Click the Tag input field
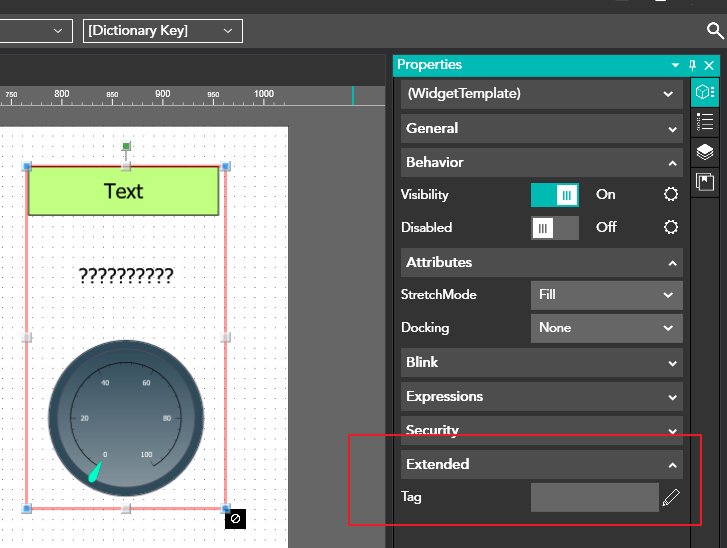The width and height of the screenshot is (727, 548). [x=594, y=497]
